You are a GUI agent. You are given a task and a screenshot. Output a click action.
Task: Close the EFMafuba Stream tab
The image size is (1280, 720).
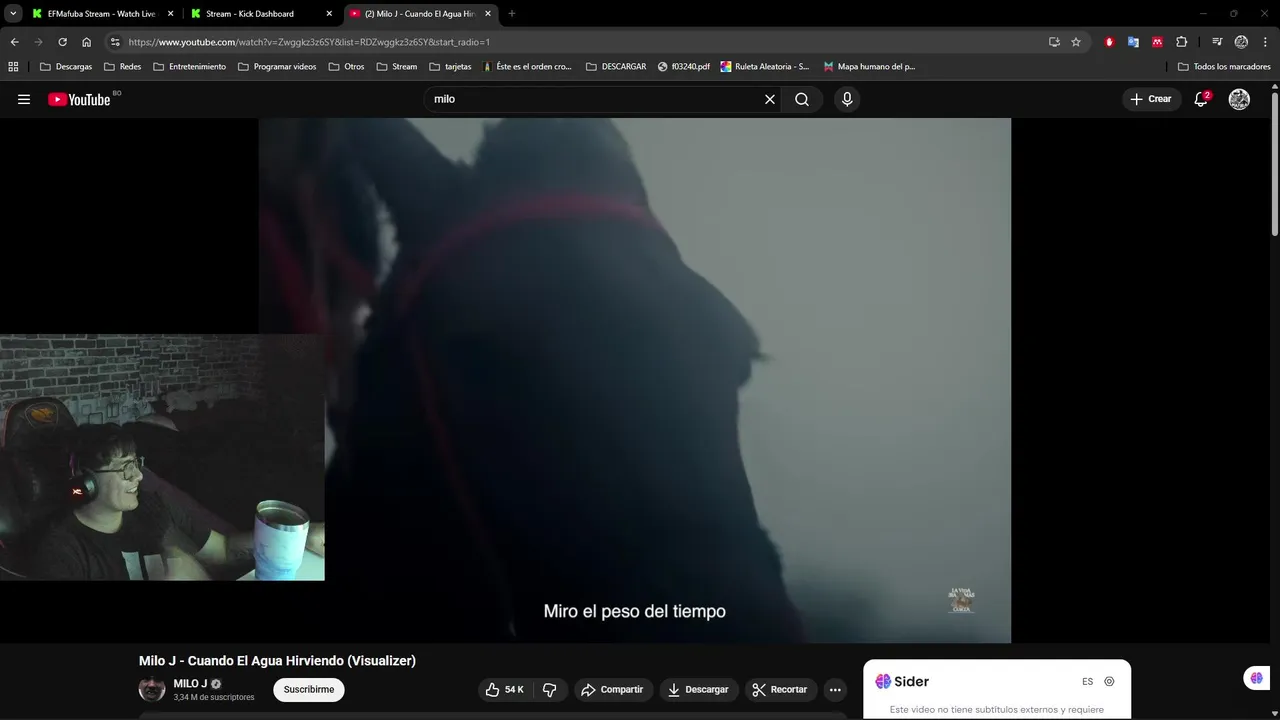click(x=170, y=14)
